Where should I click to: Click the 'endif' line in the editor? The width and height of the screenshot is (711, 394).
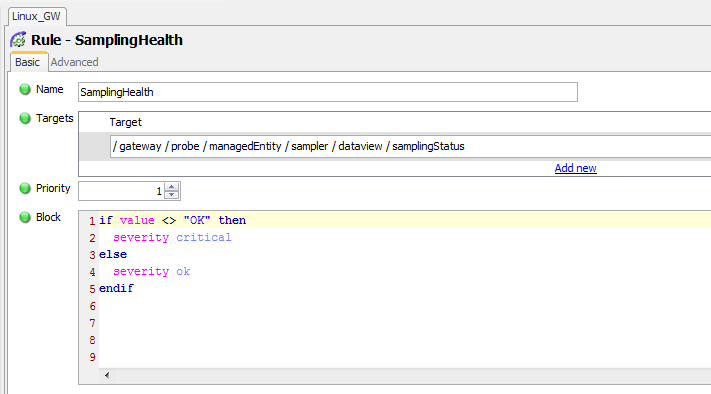tap(117, 288)
